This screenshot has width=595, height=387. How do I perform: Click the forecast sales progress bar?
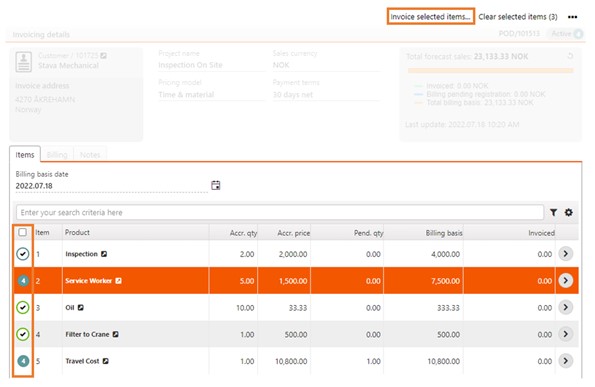pos(490,71)
